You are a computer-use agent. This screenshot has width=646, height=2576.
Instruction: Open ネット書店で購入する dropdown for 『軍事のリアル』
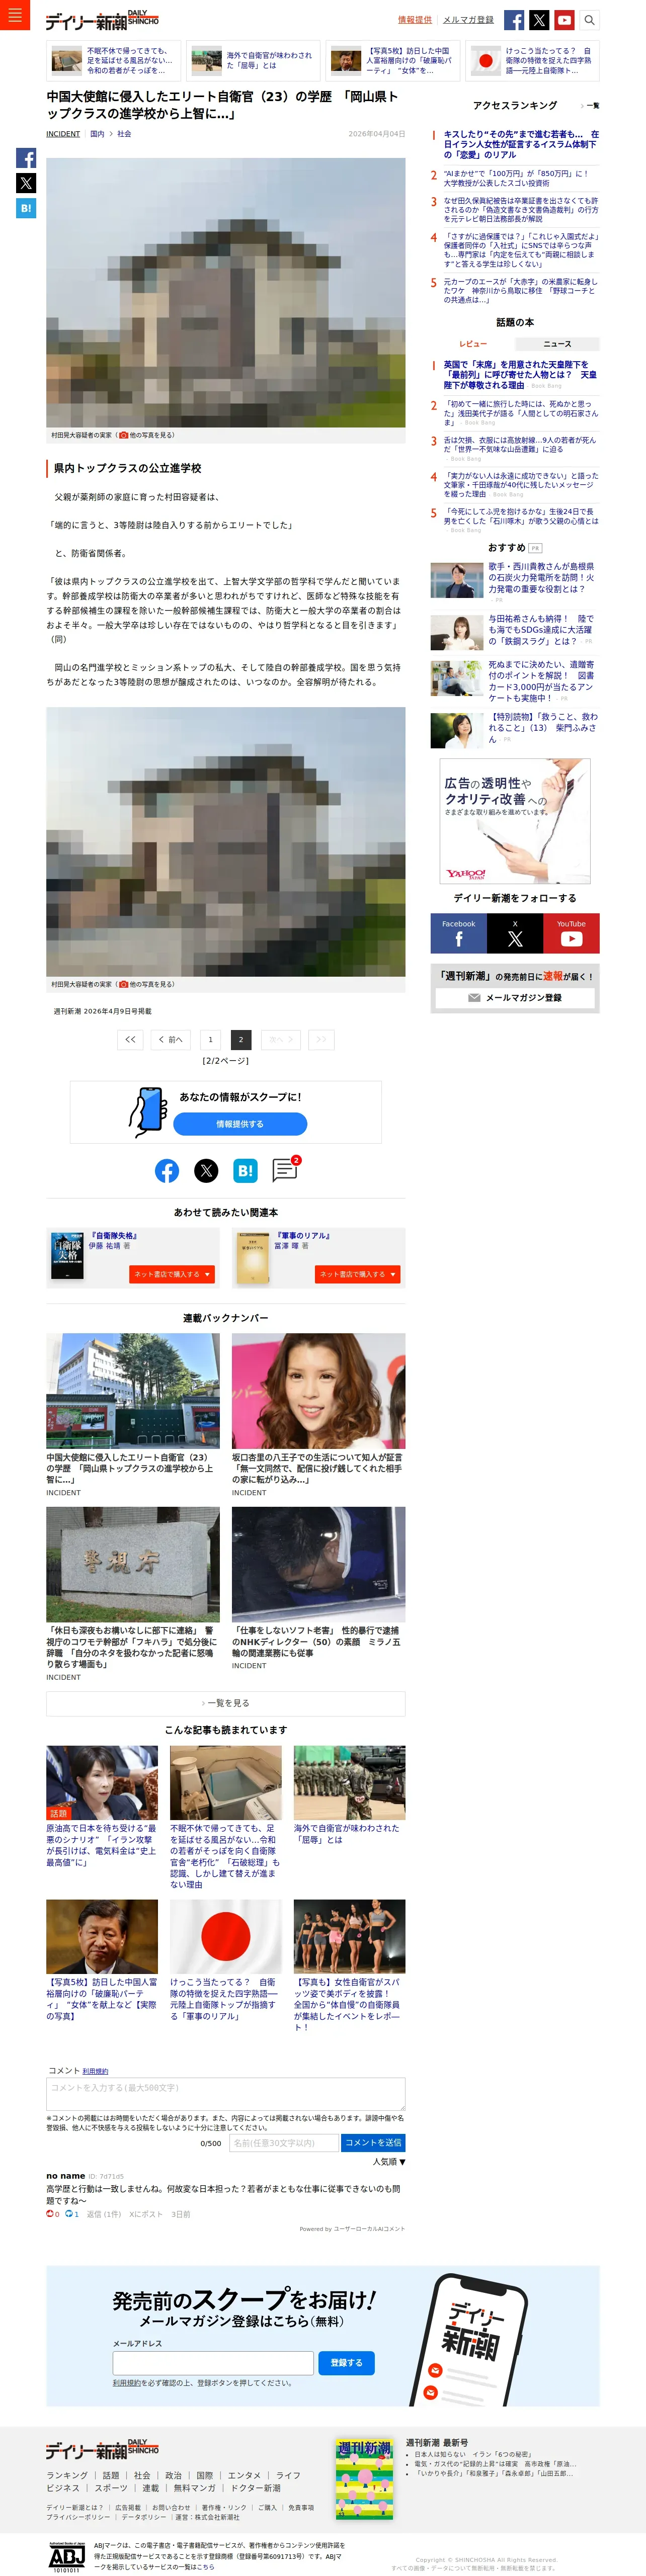tap(358, 1274)
